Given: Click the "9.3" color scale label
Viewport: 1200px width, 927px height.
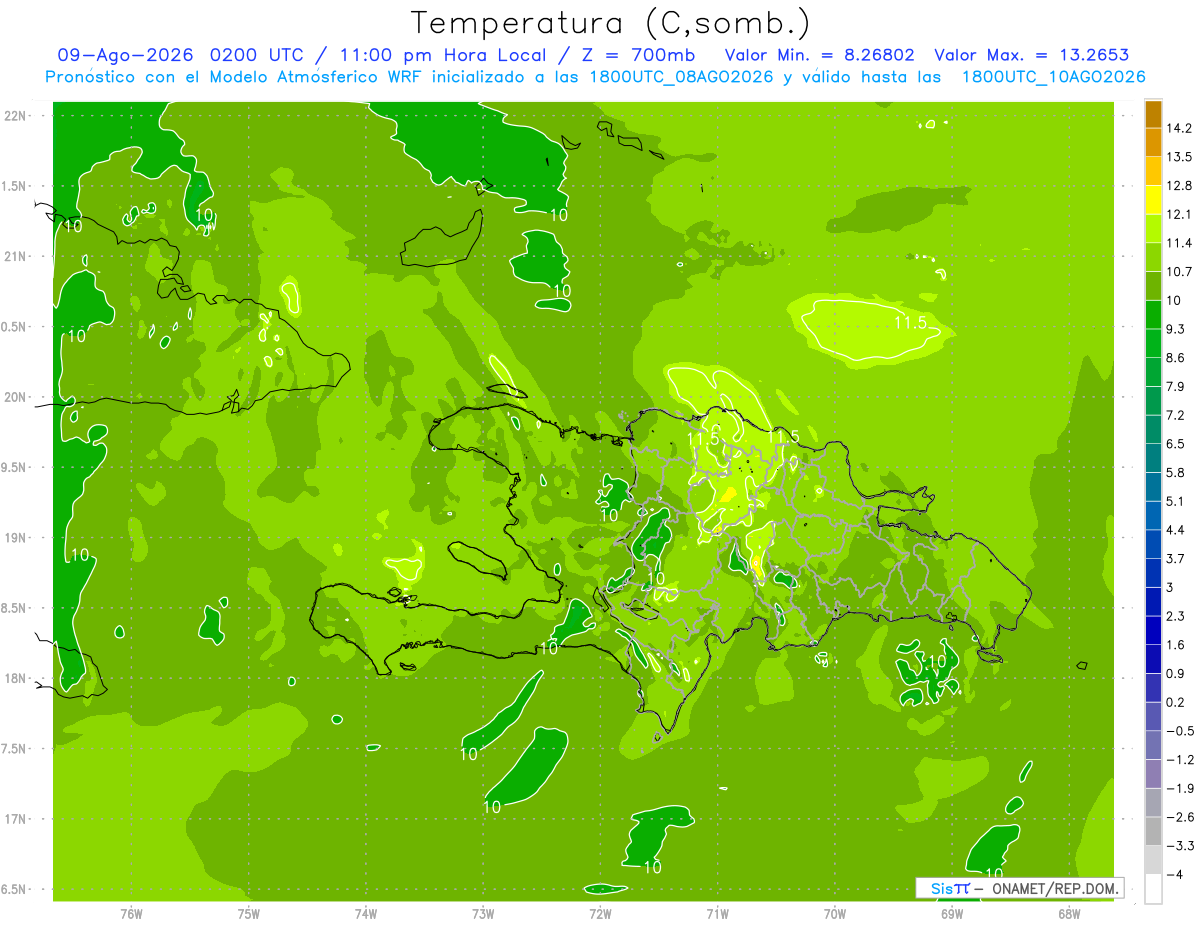Looking at the screenshot, I should [x=1176, y=329].
